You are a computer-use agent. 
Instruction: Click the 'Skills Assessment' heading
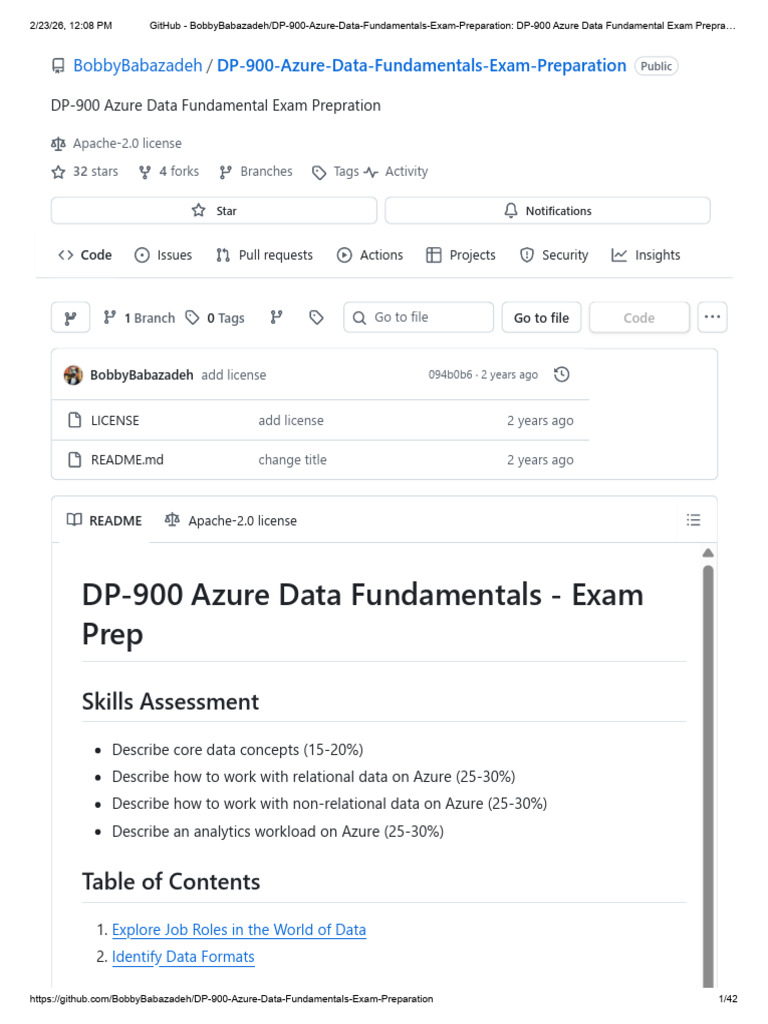tap(170, 701)
